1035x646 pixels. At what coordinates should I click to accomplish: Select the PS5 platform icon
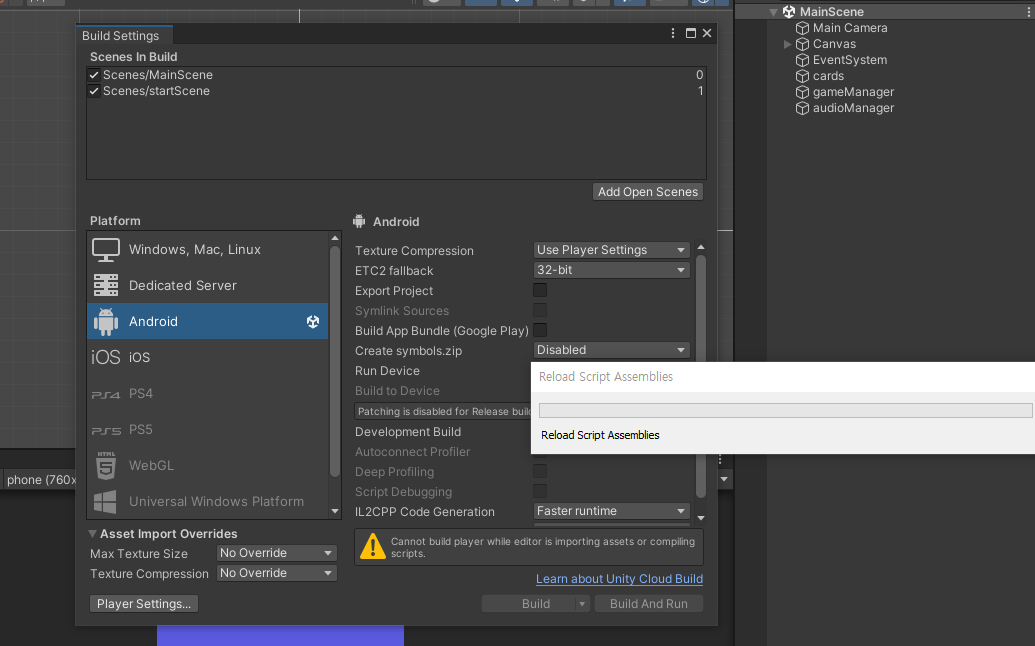coord(106,430)
